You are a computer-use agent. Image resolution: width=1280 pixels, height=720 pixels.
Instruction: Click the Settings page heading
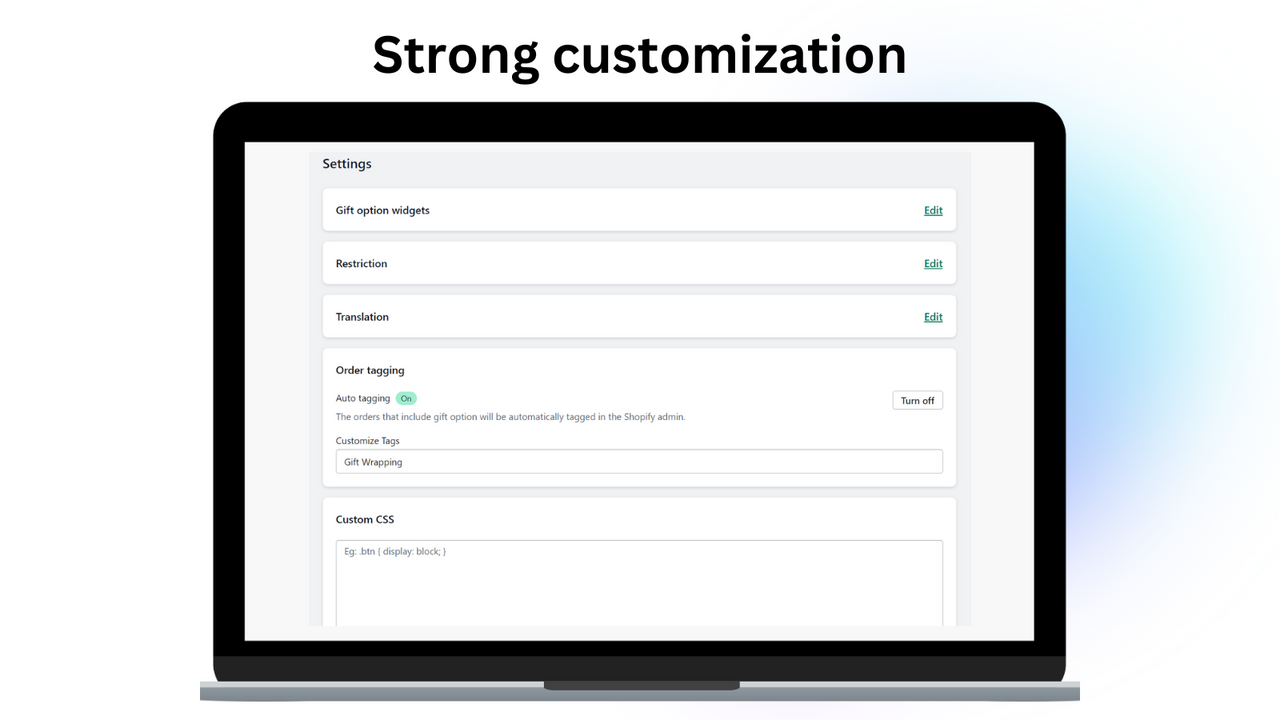tap(347, 164)
